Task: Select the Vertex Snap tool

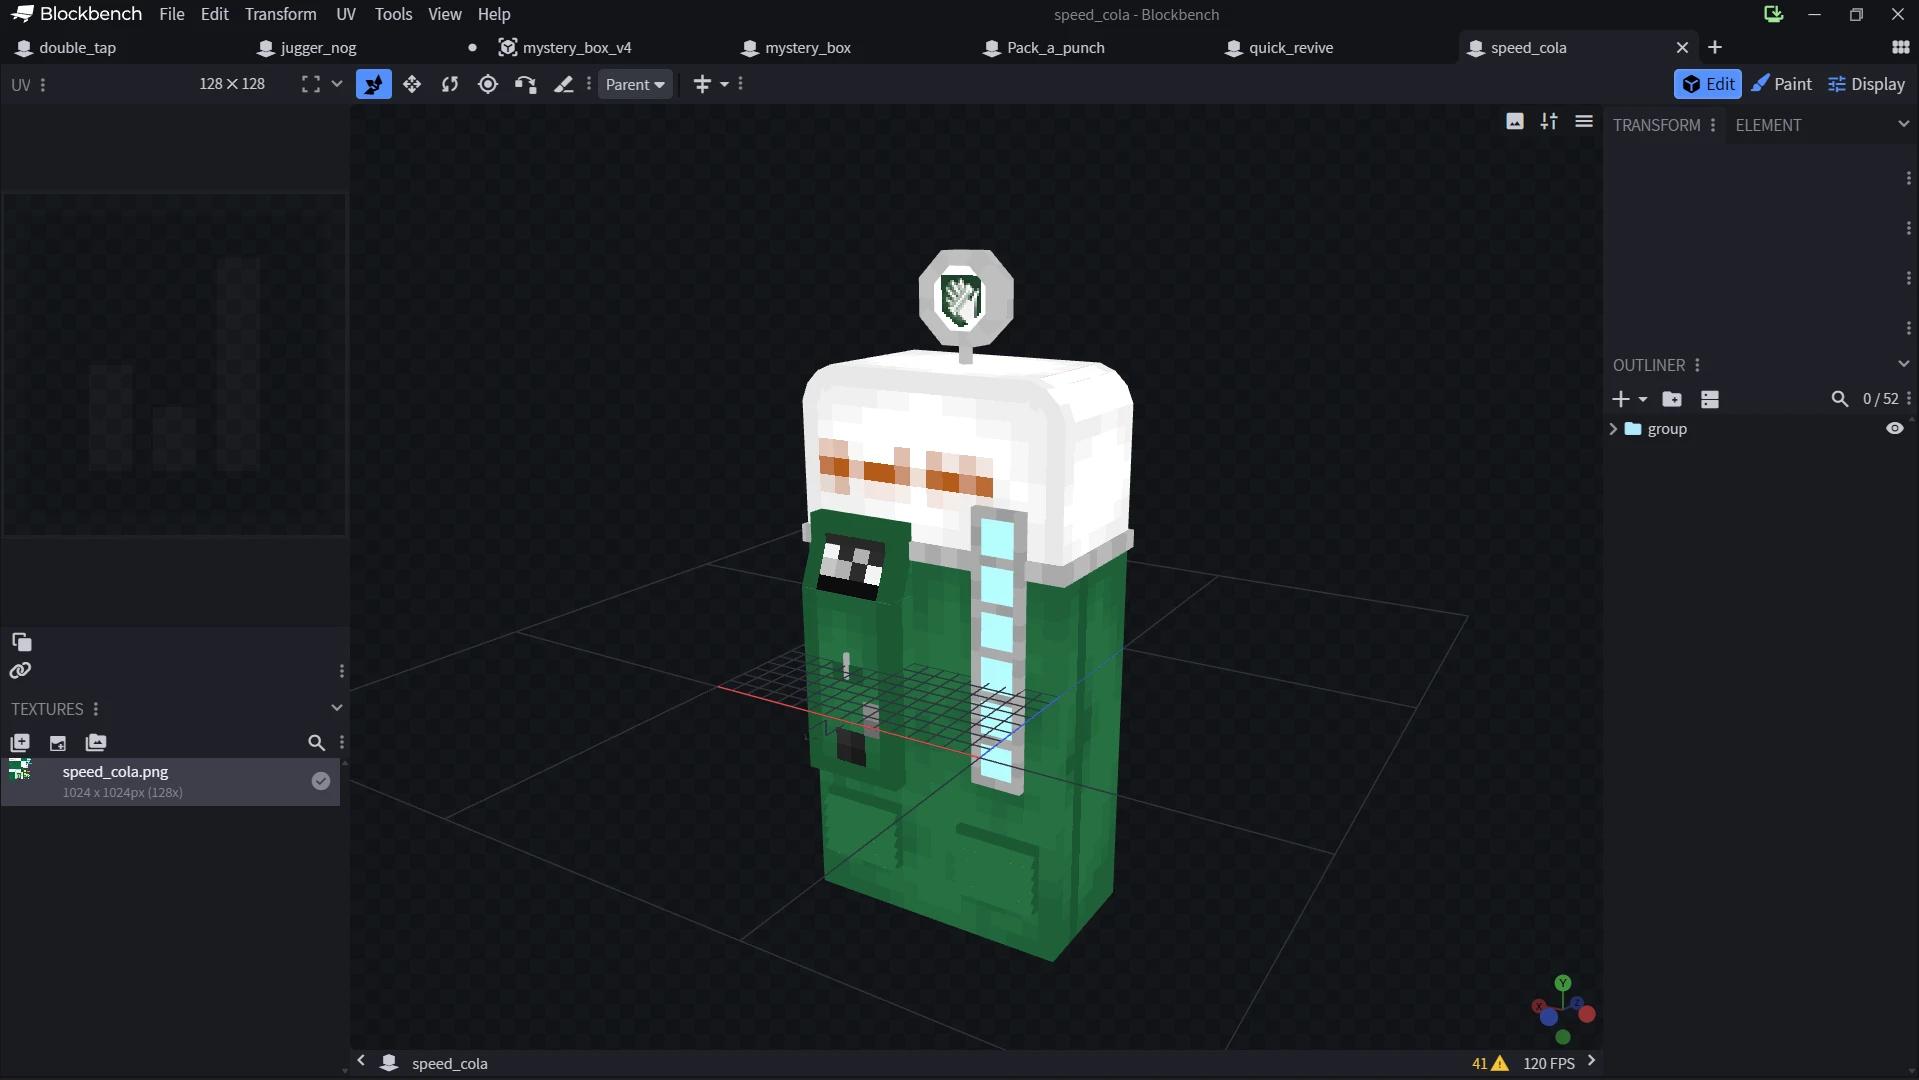Action: pyautogui.click(x=526, y=85)
